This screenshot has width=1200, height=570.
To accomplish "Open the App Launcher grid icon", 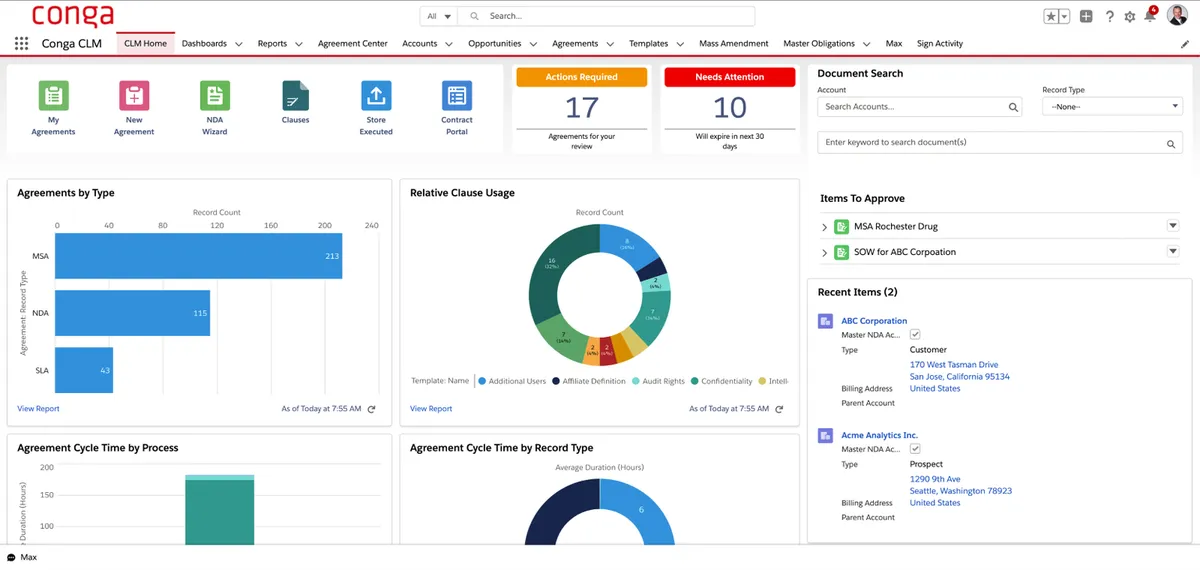I will coord(22,44).
